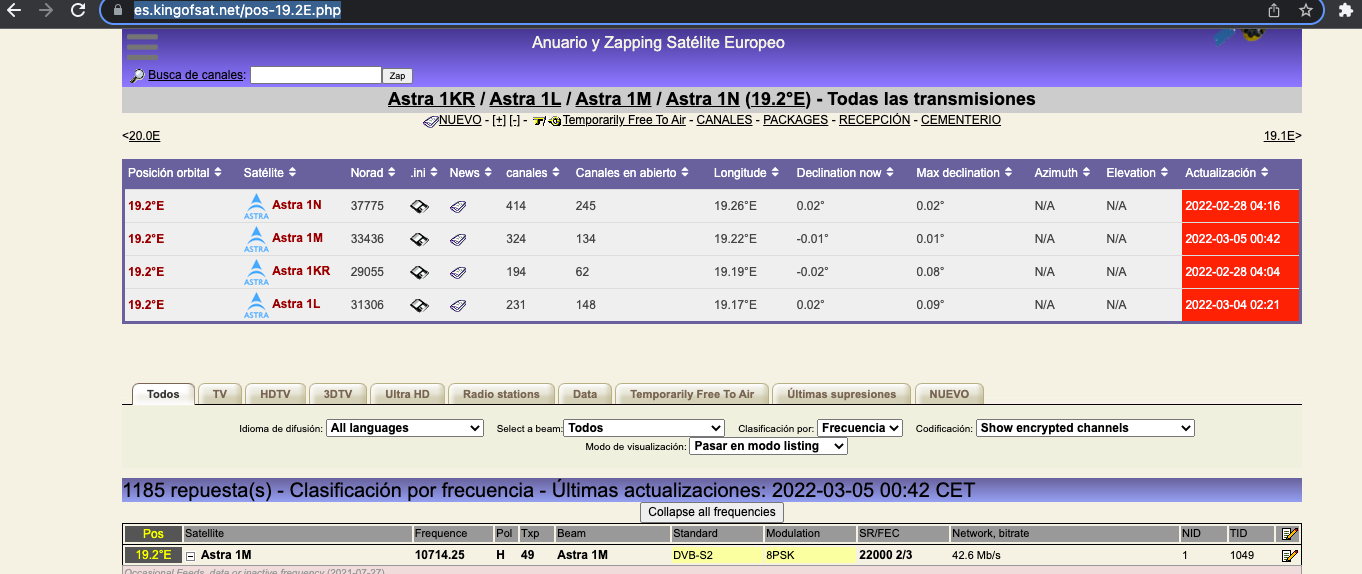Open the Idioma de difusión dropdown

(405, 428)
